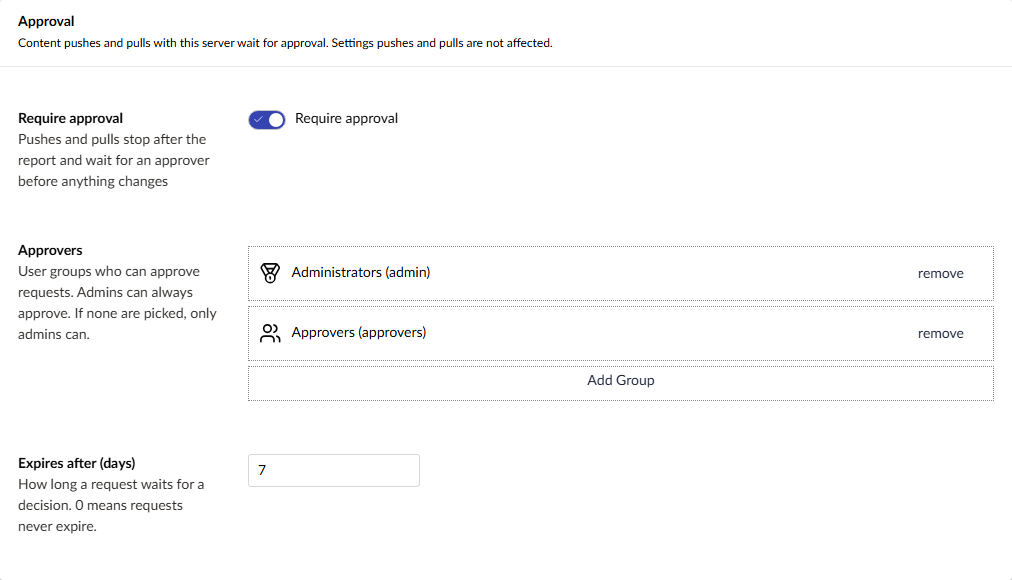
Task: Click 'Content pushes and pulls' description text
Action: coord(285,43)
